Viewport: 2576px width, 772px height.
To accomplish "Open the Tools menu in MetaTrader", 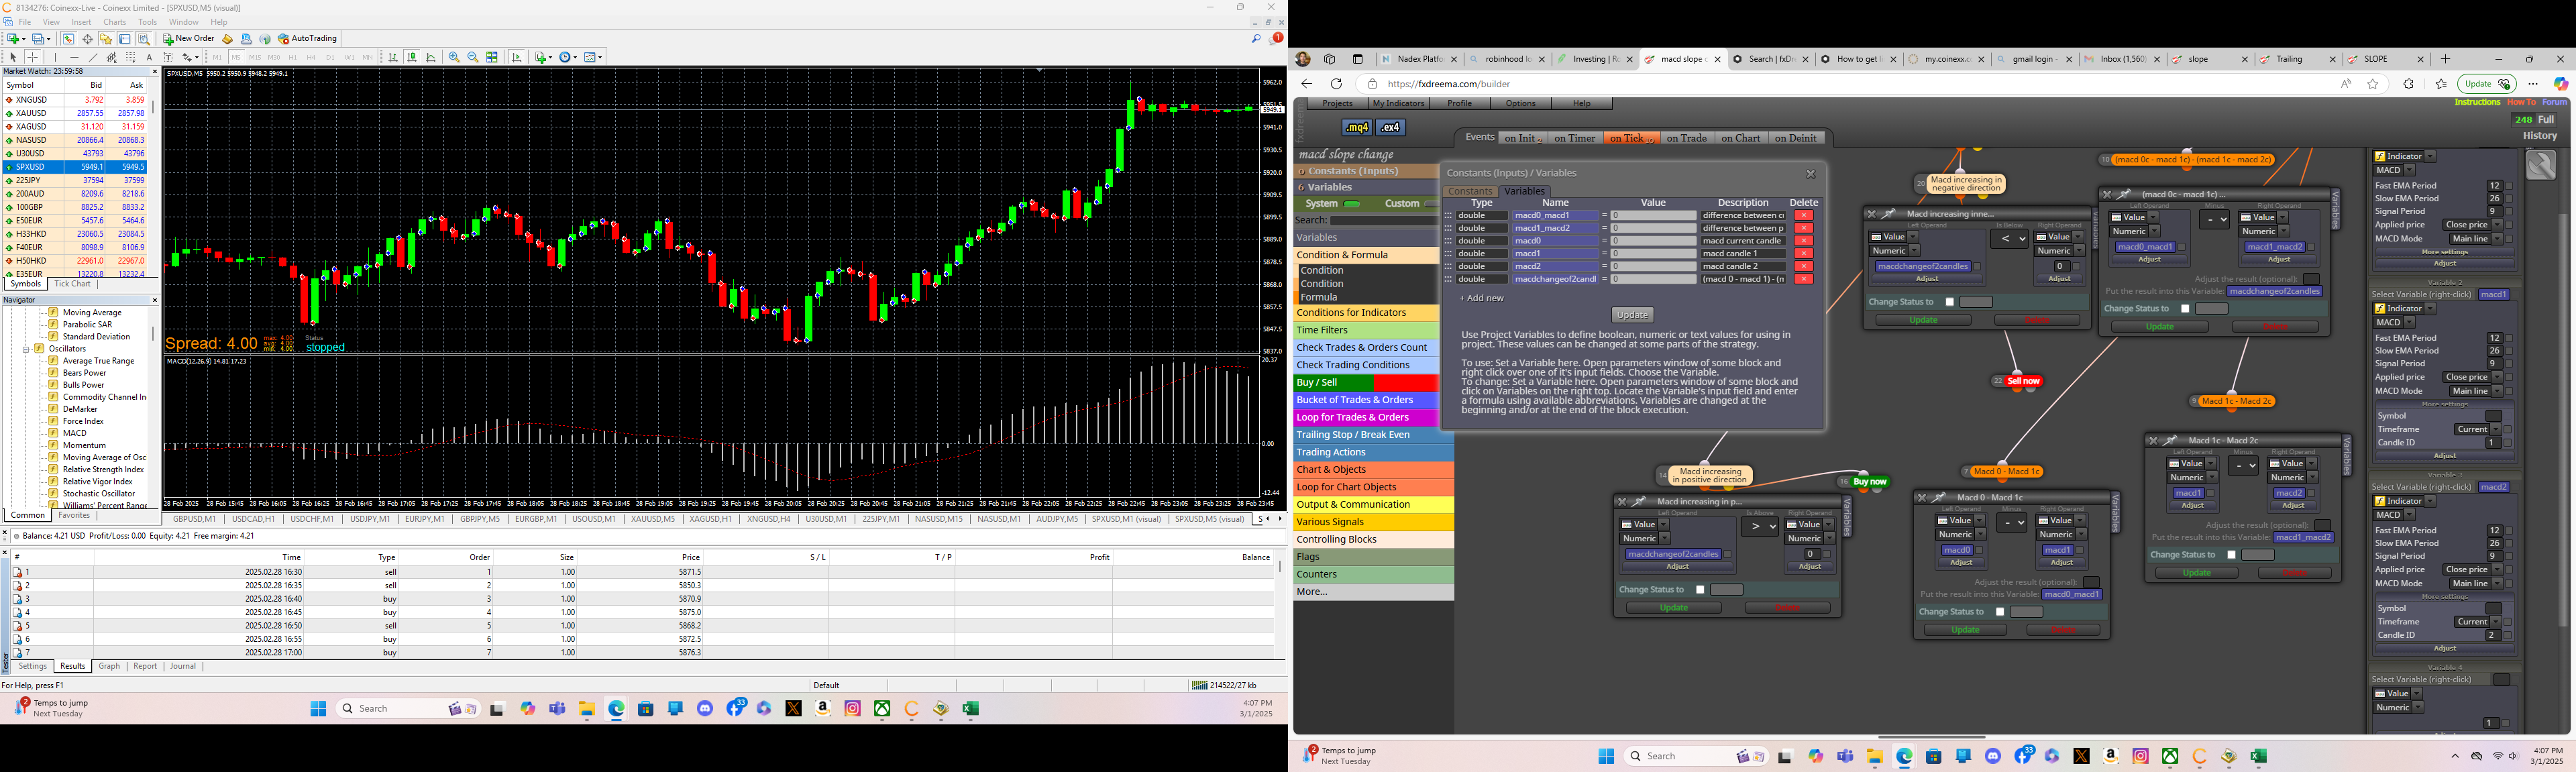I will pos(147,22).
